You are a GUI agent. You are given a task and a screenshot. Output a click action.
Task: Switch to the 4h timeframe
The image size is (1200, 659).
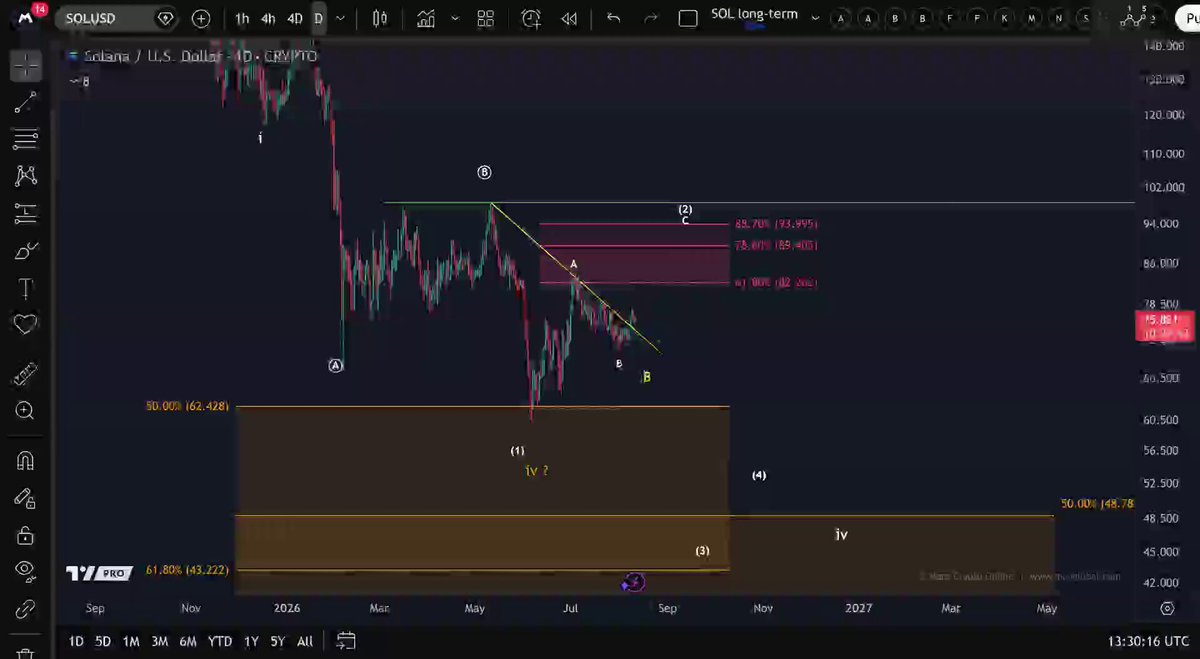coord(268,18)
